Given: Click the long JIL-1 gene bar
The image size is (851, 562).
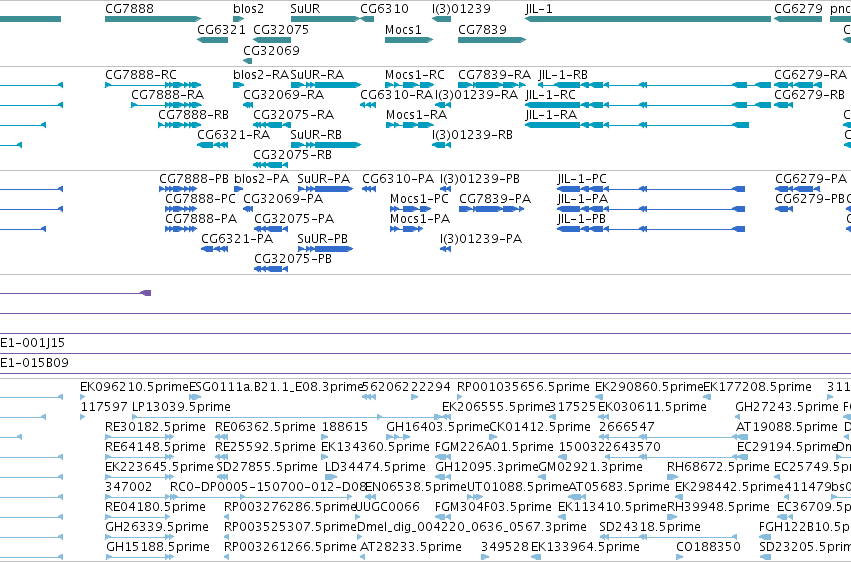Looking at the screenshot, I should click(648, 19).
